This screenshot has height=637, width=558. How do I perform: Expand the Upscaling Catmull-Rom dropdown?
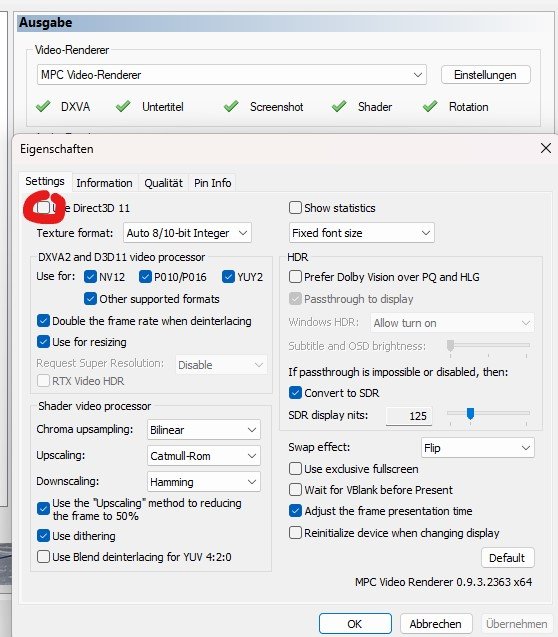(203, 456)
